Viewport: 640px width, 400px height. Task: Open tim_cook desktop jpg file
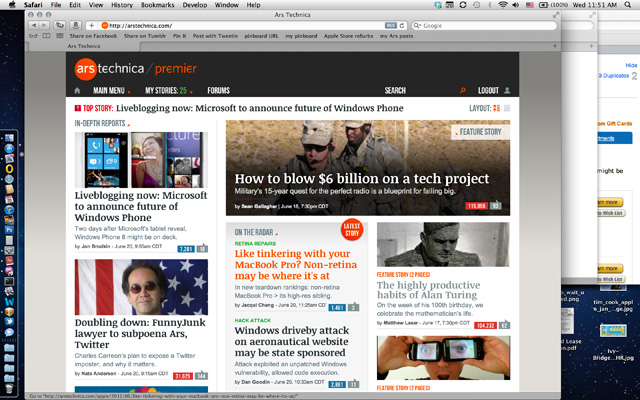pyautogui.click(x=613, y=306)
